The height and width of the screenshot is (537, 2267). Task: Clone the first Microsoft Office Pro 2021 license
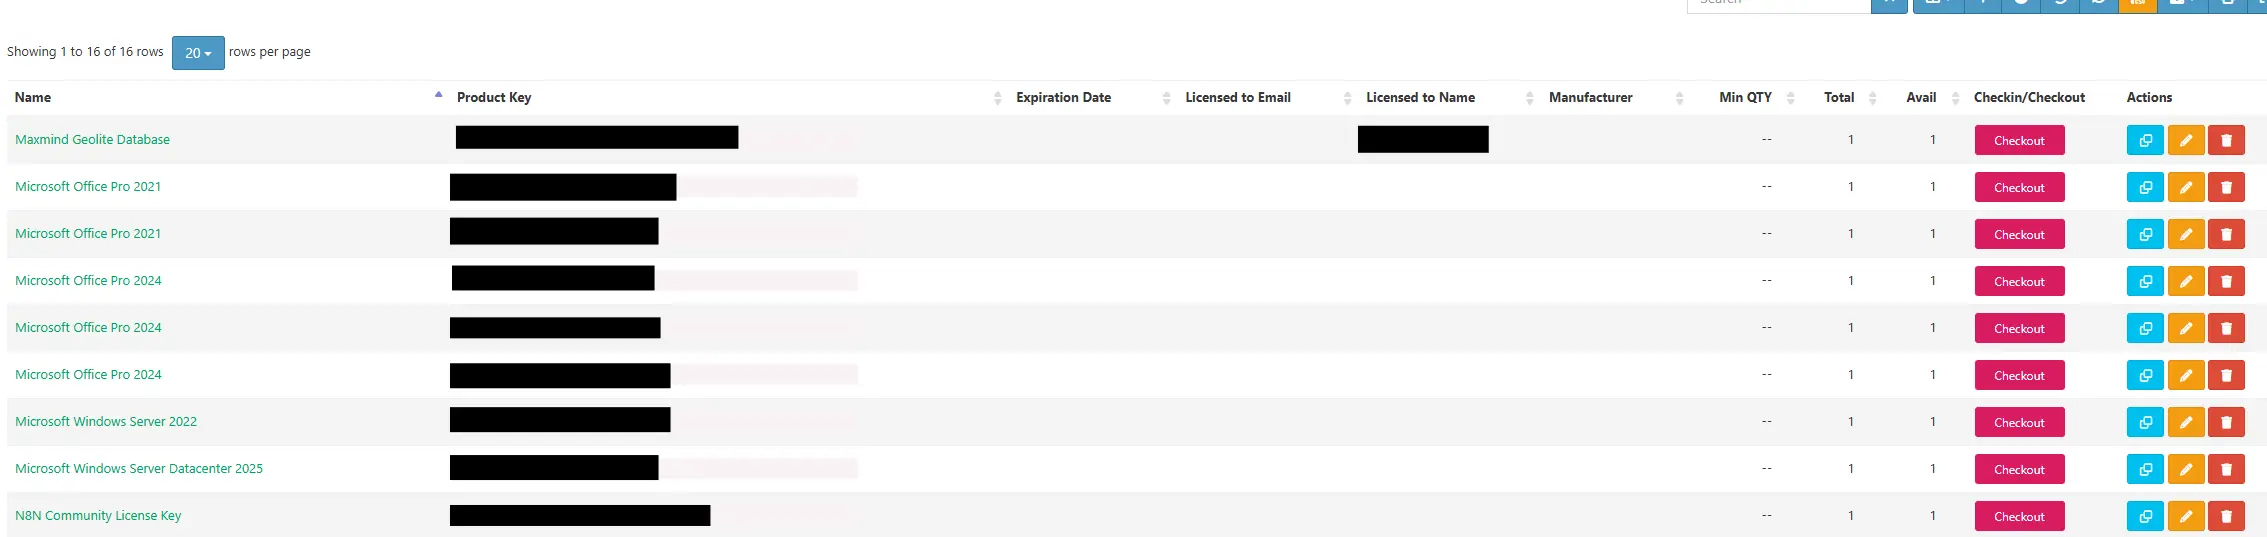click(2145, 187)
